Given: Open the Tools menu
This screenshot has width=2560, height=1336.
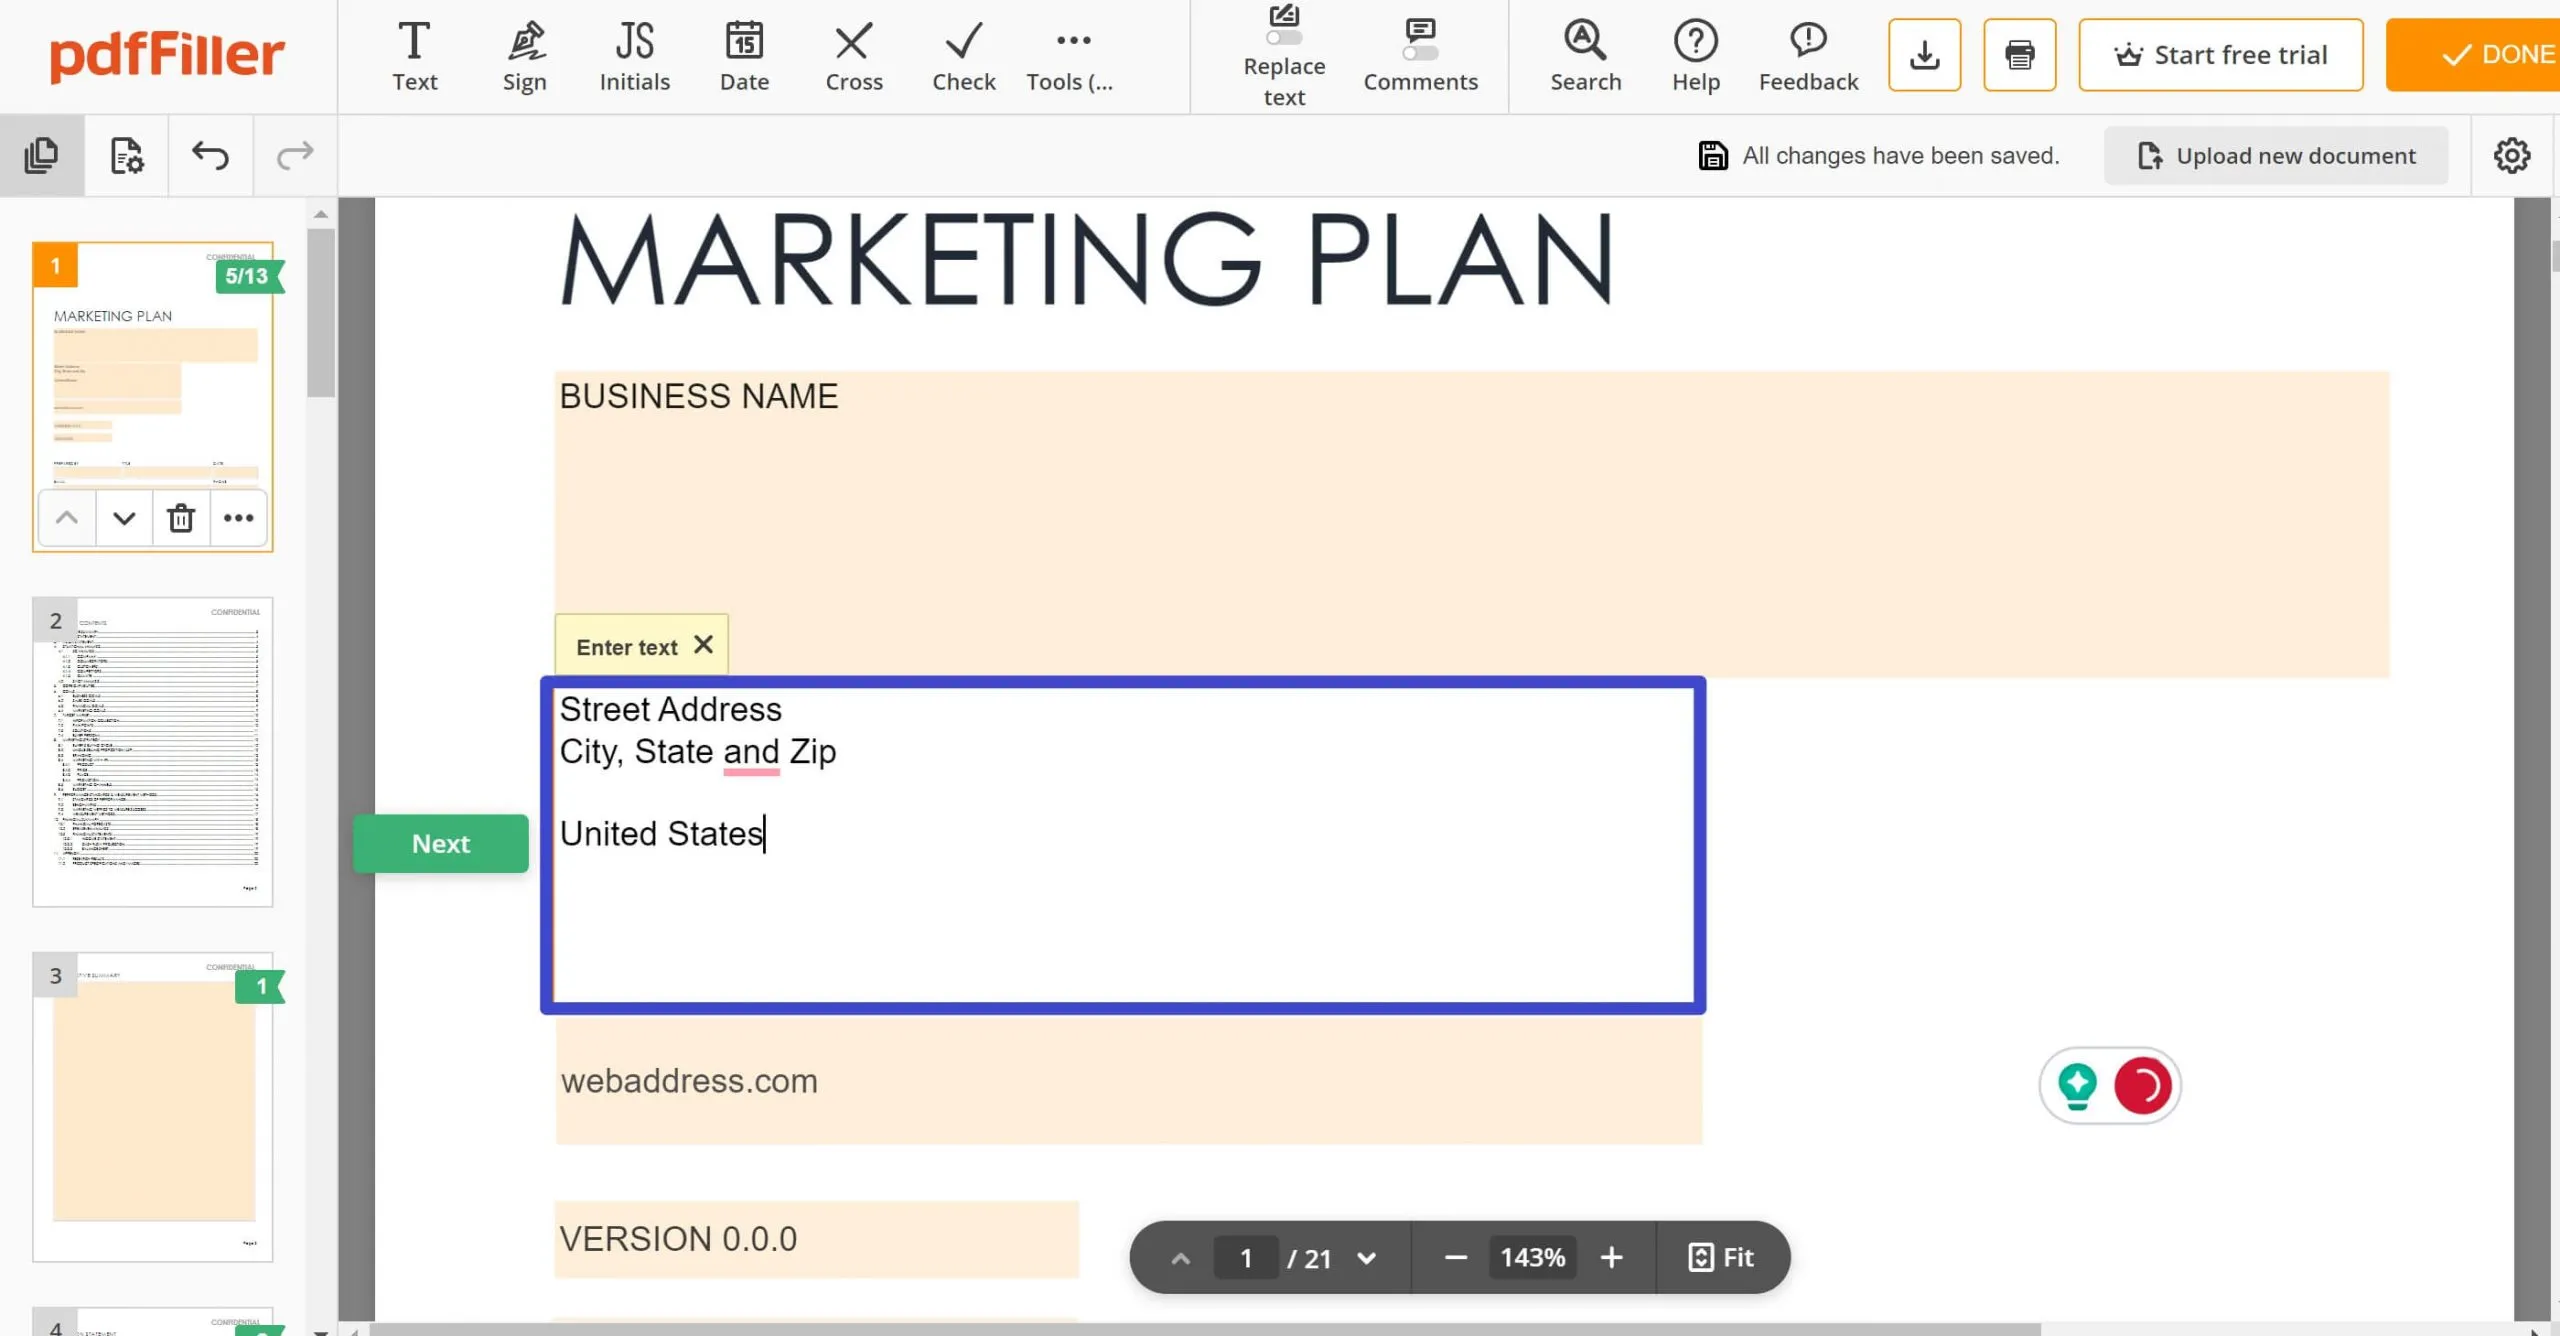Looking at the screenshot, I should coord(1071,55).
